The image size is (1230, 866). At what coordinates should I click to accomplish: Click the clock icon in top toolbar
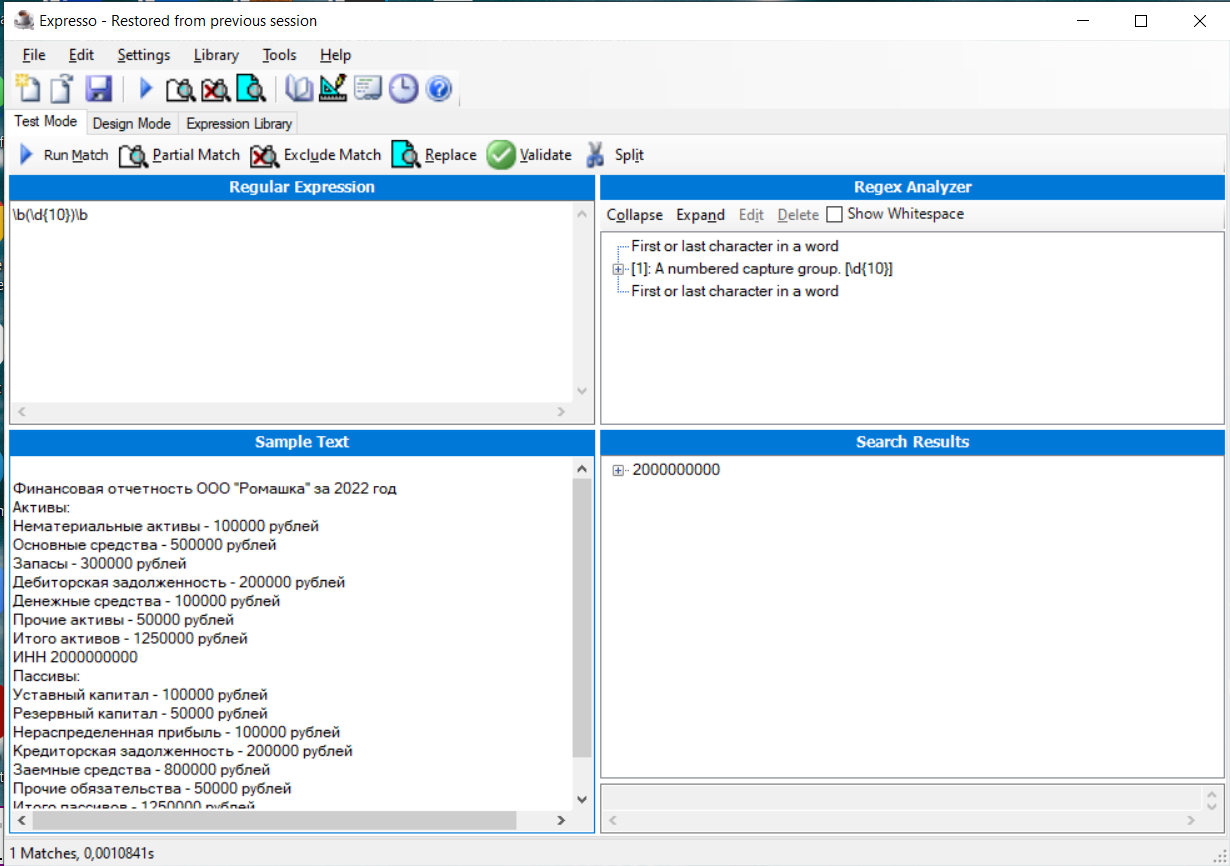pyautogui.click(x=403, y=89)
